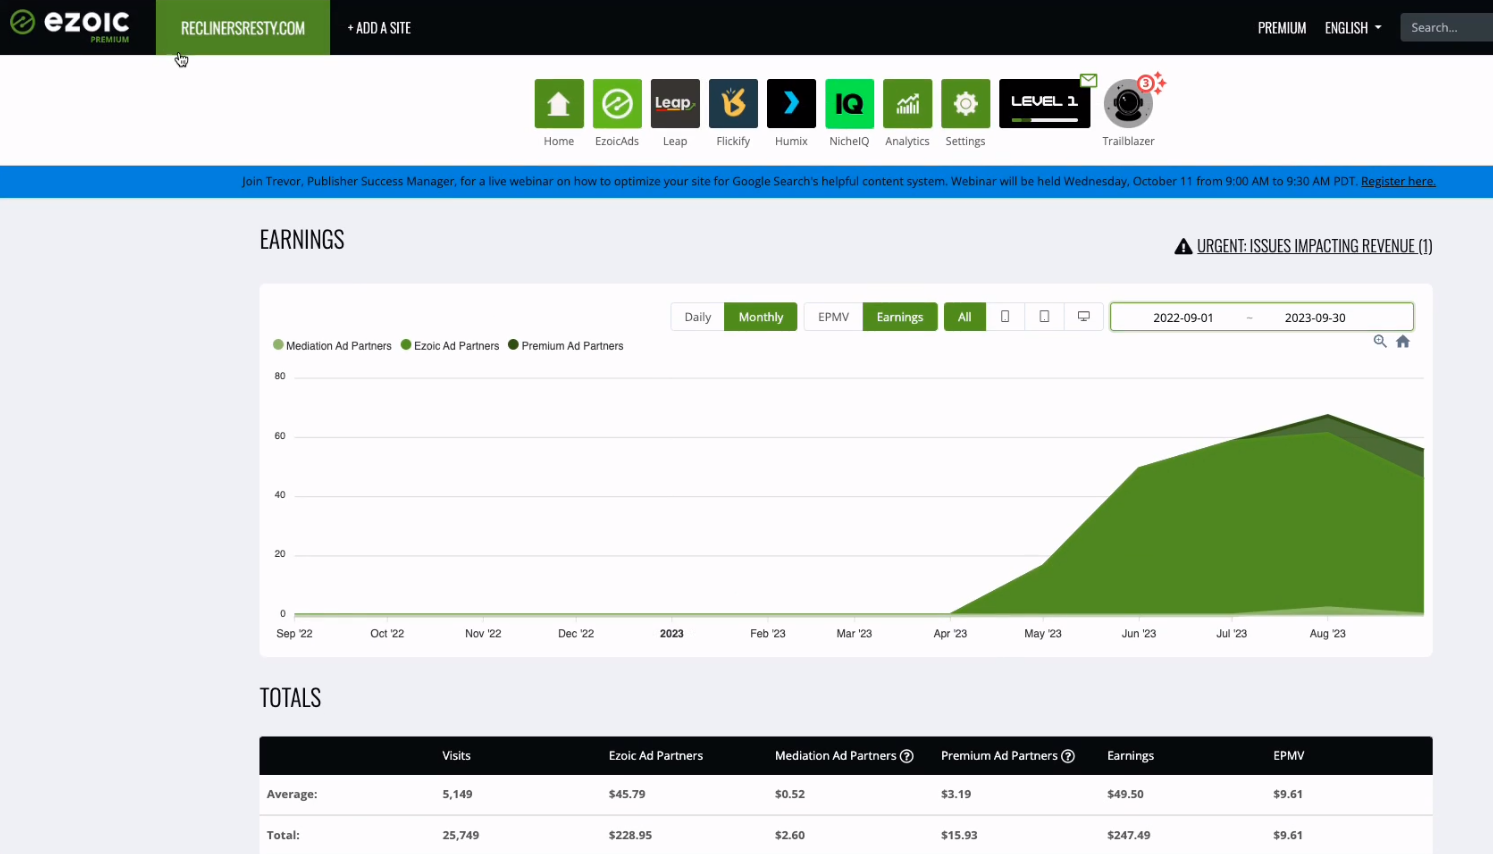Viewport: 1493px width, 854px height.
Task: Show EPMV on the chart
Action: pyautogui.click(x=833, y=317)
